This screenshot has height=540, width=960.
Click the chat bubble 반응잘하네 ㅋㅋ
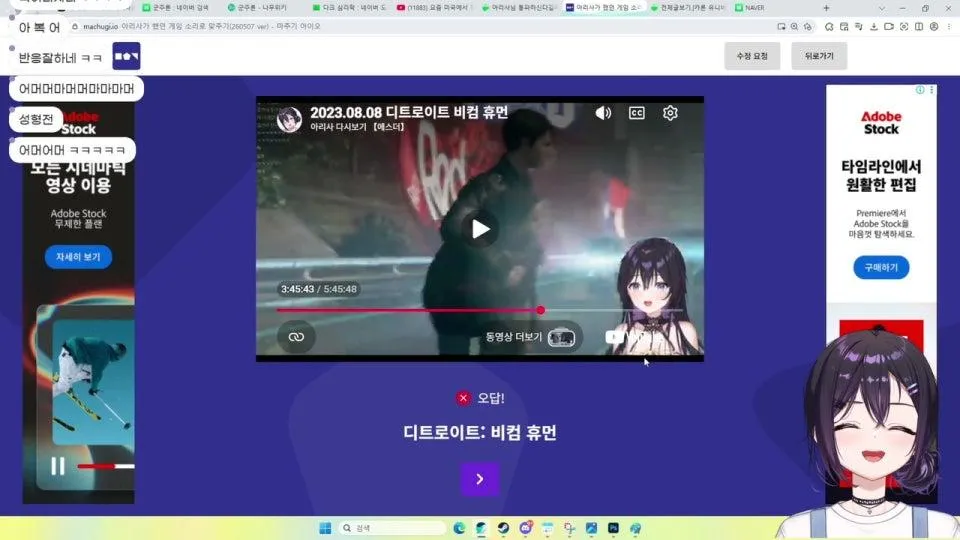point(61,58)
